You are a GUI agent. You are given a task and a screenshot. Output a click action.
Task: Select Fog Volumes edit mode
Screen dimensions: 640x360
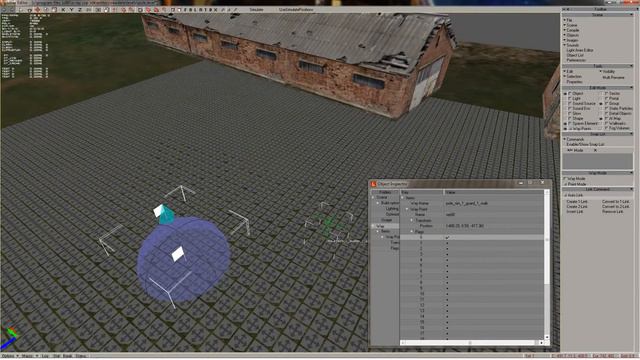pos(617,128)
